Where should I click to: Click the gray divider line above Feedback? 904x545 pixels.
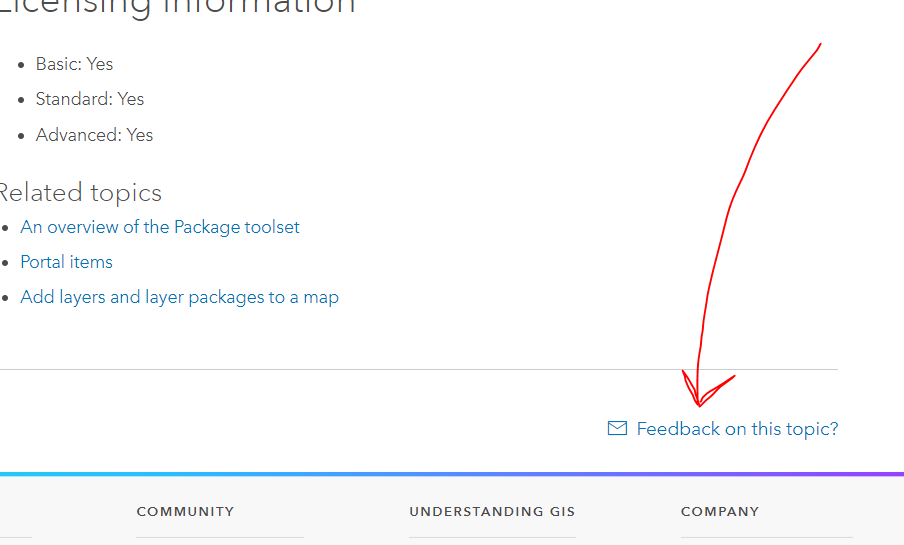419,369
